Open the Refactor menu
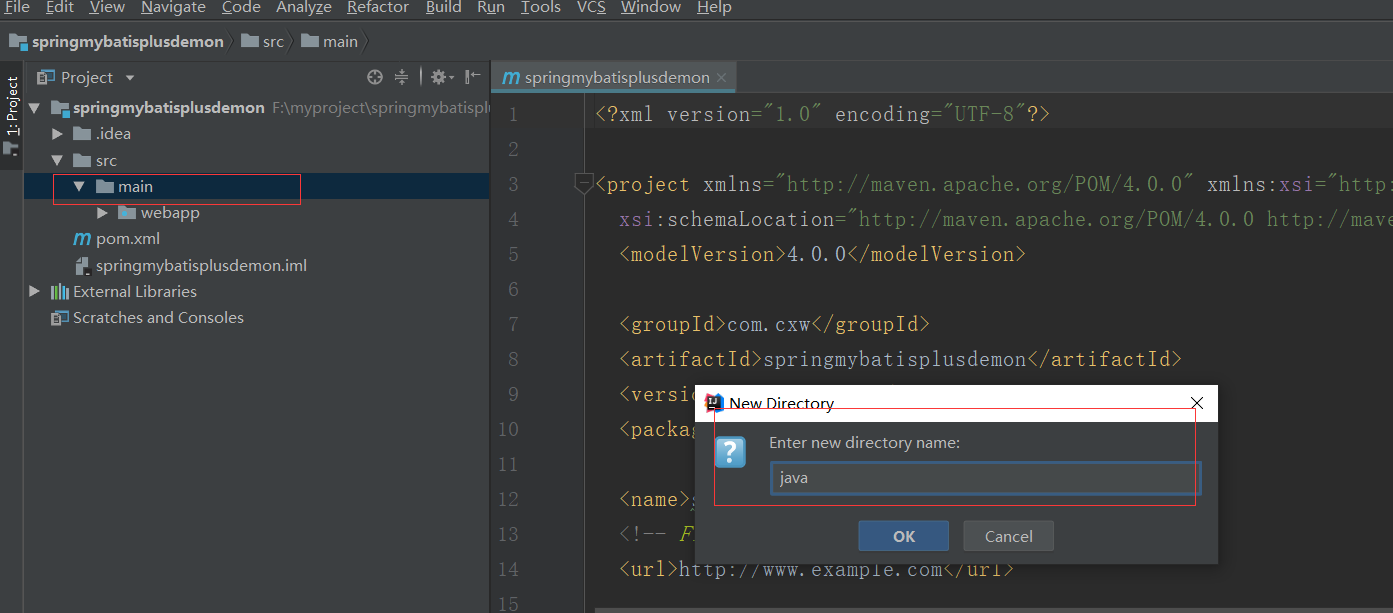The image size is (1393, 613). [x=377, y=8]
